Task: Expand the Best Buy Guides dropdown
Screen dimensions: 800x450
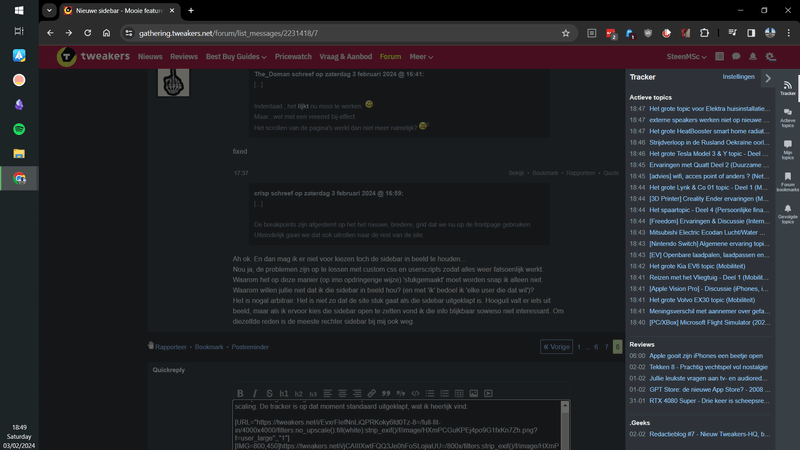Action: point(236,57)
